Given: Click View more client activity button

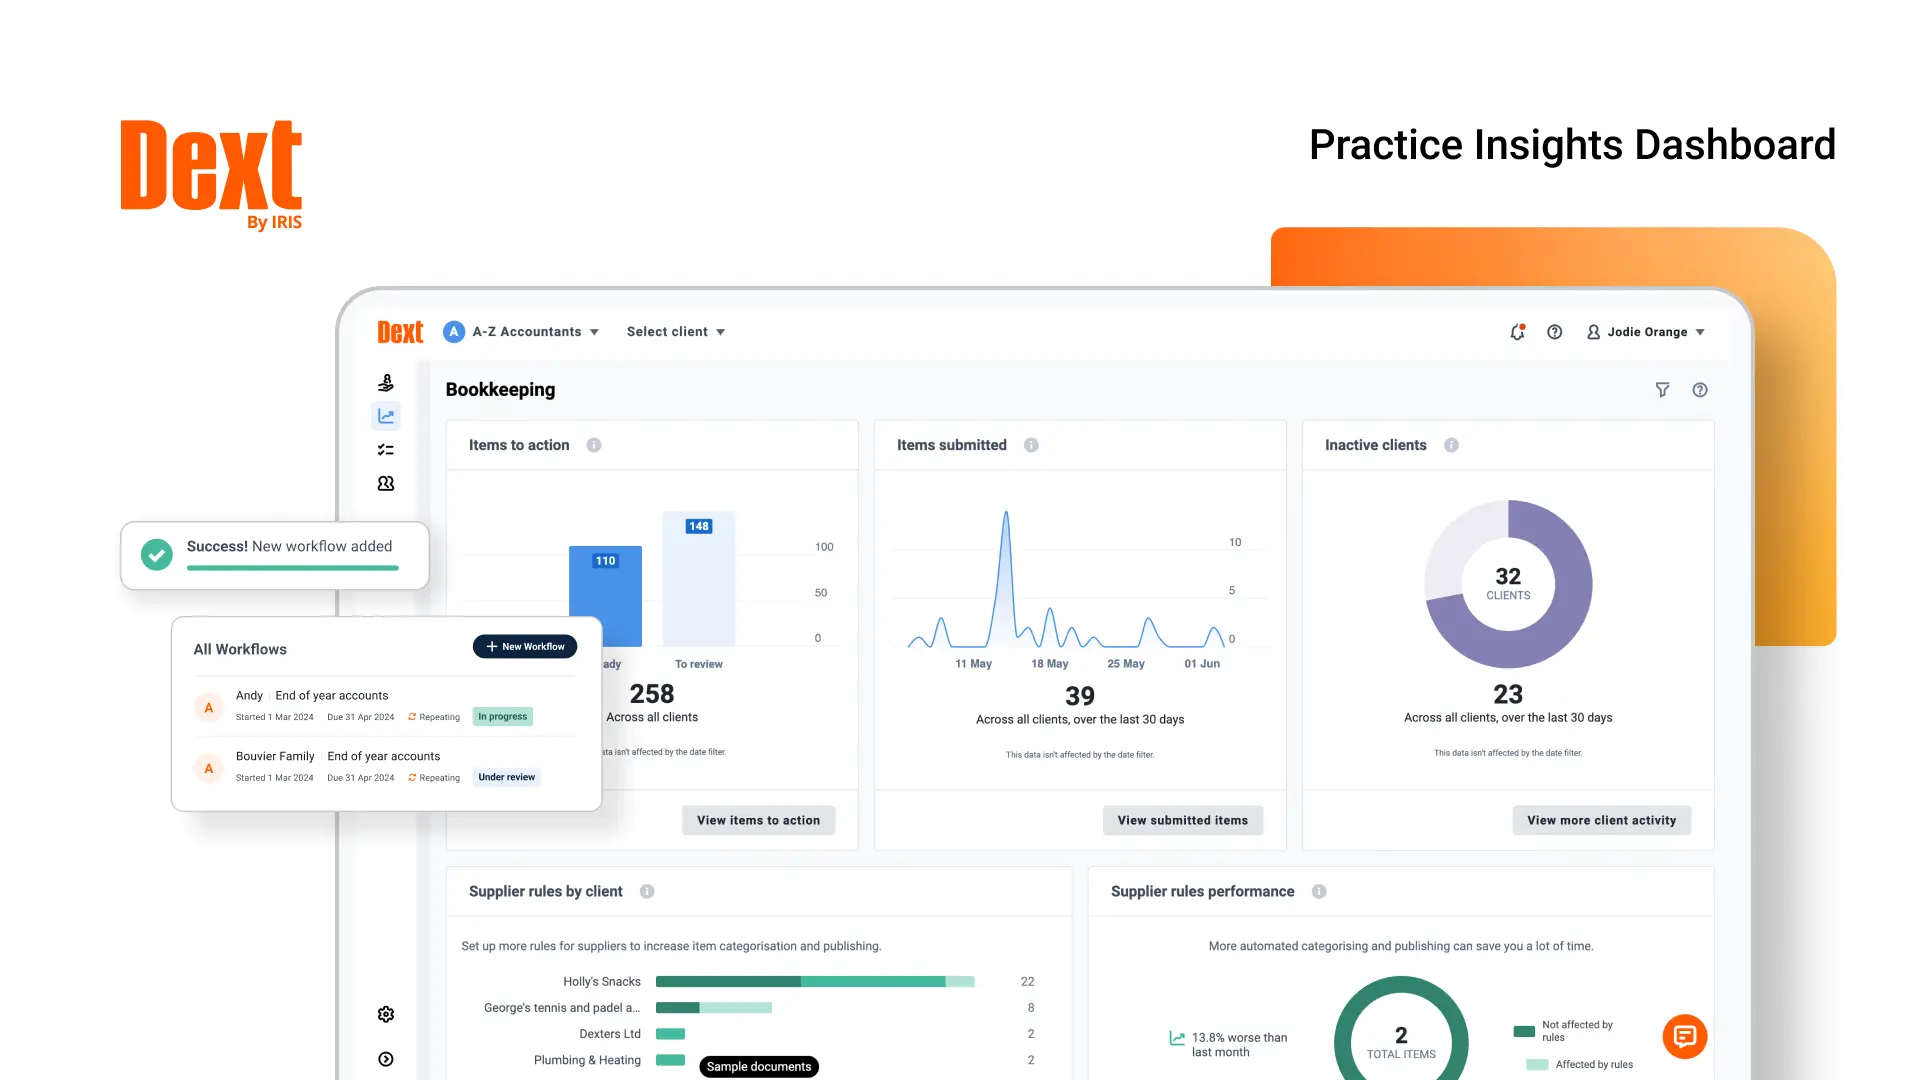Looking at the screenshot, I should 1601,820.
